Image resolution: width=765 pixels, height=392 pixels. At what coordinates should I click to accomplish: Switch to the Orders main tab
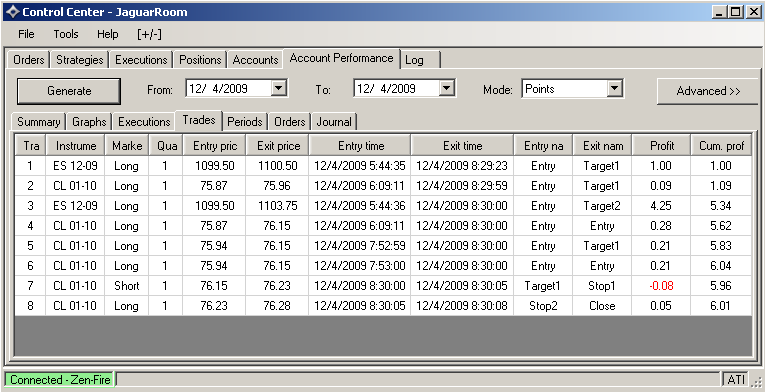click(29, 60)
